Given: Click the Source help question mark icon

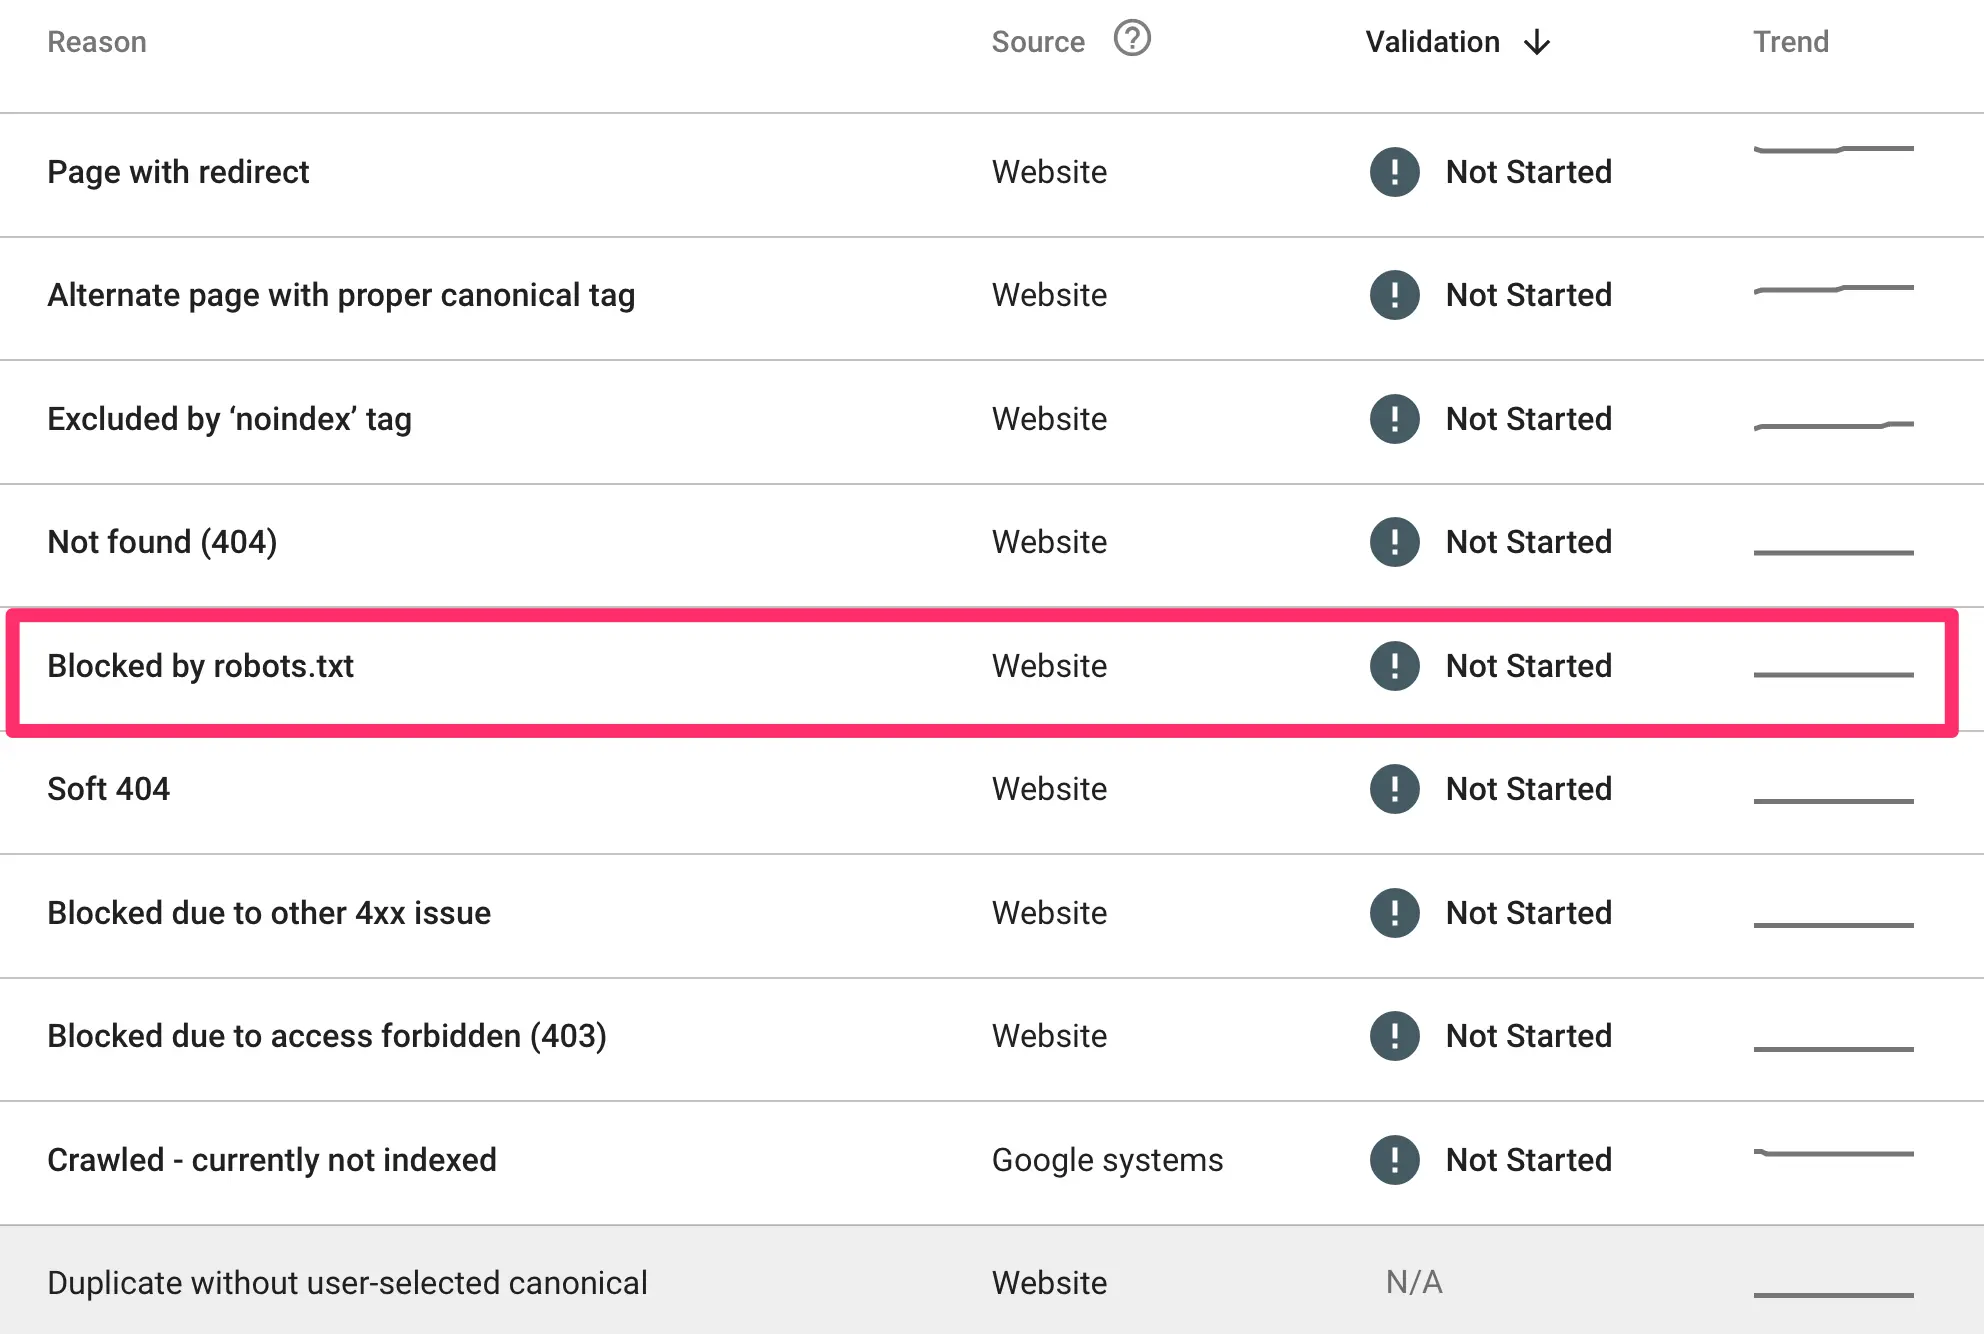Looking at the screenshot, I should (1132, 40).
